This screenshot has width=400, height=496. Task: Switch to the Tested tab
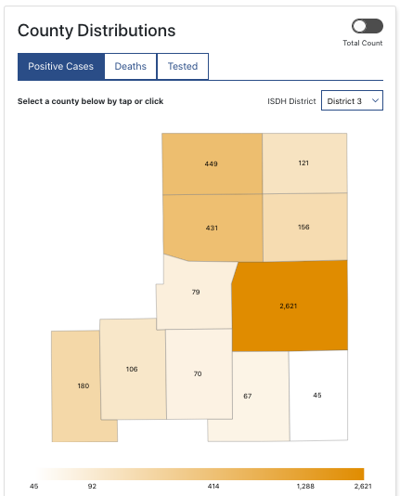(183, 66)
